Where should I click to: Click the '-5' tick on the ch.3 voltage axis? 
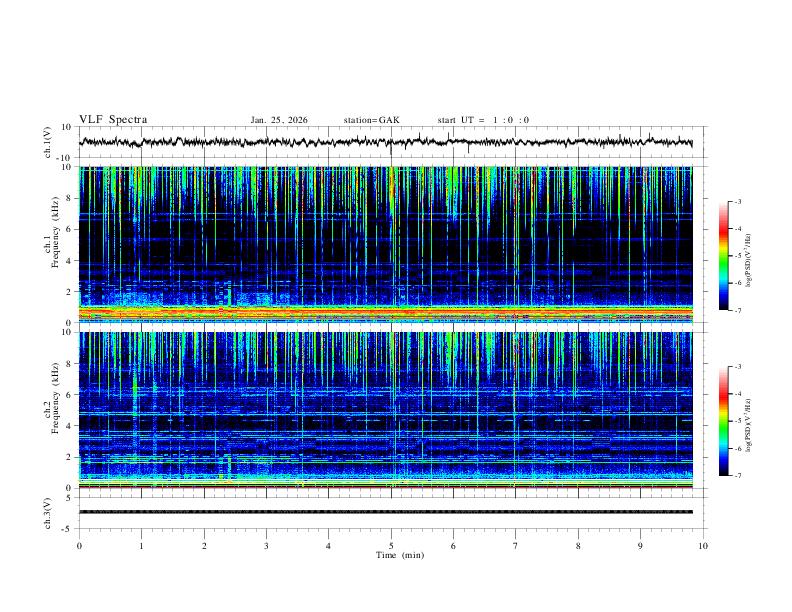(x=67, y=529)
